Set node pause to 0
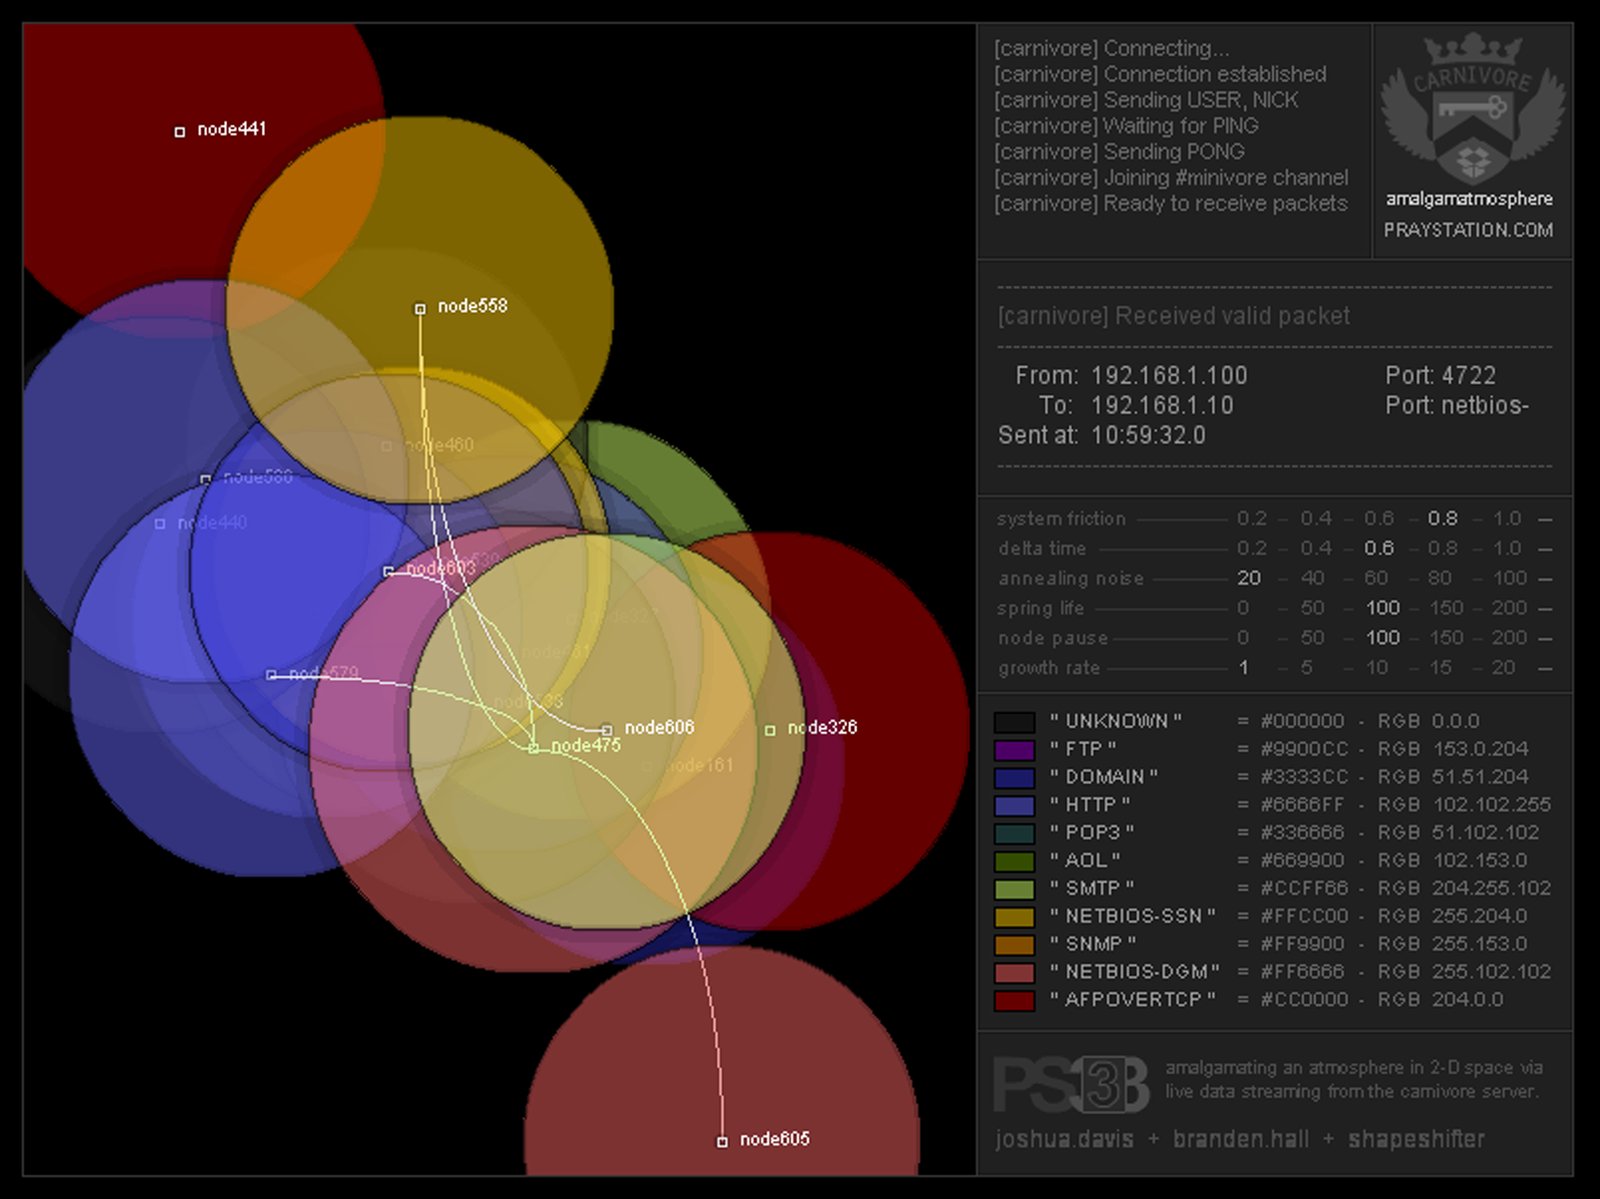Screen dimensions: 1600x1199 click(1243, 638)
